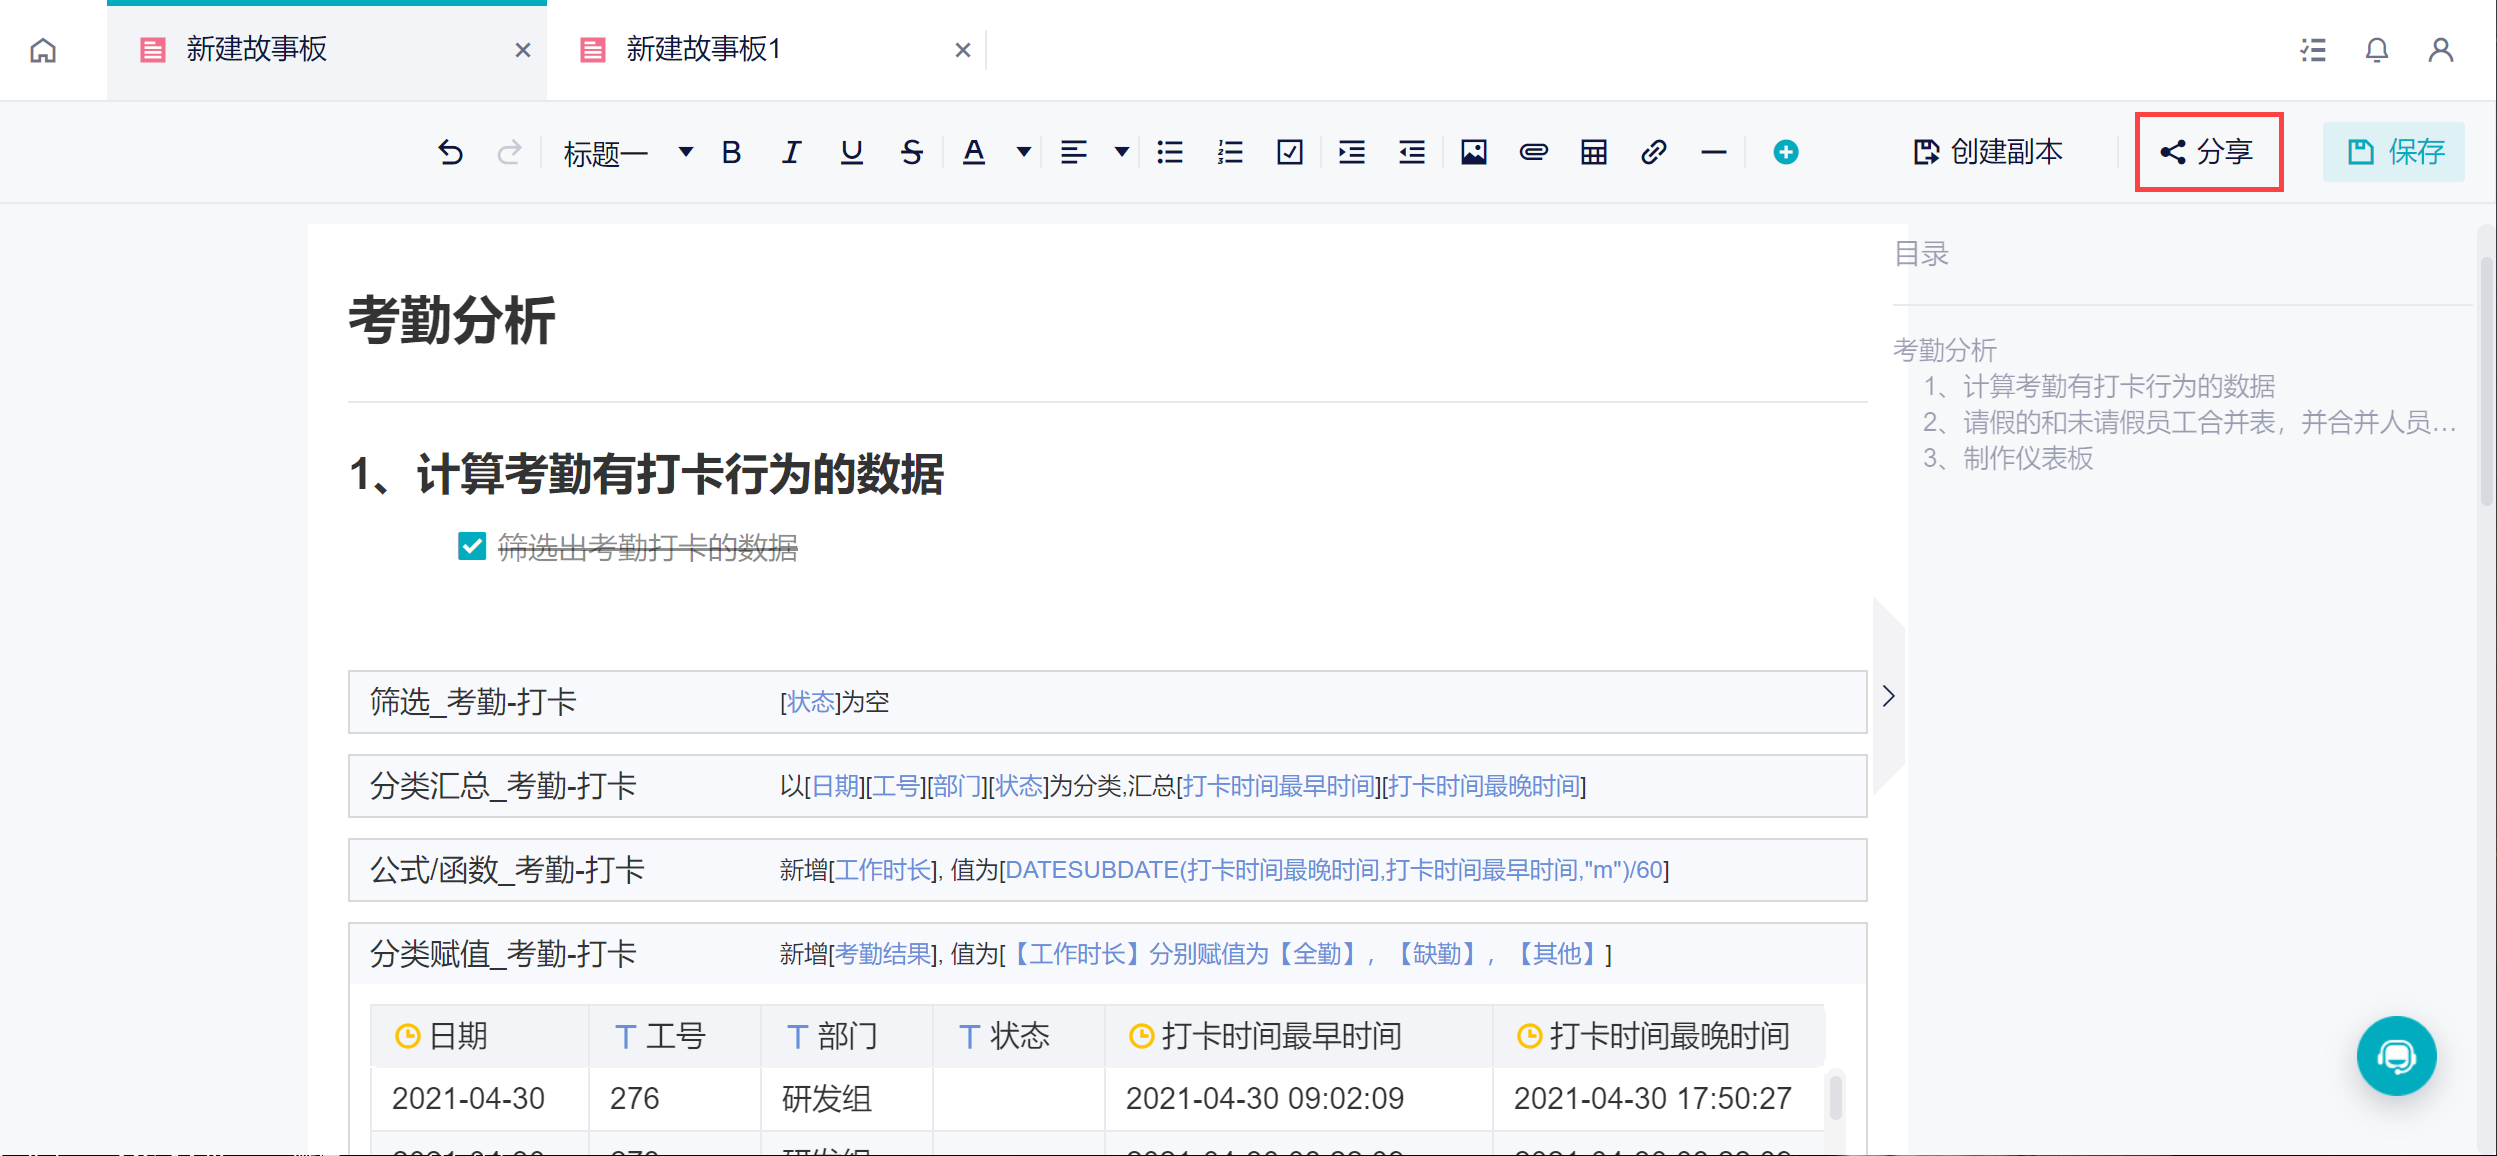Insert a hyperlink via chain icon
The height and width of the screenshot is (1156, 2497).
[x=1653, y=152]
